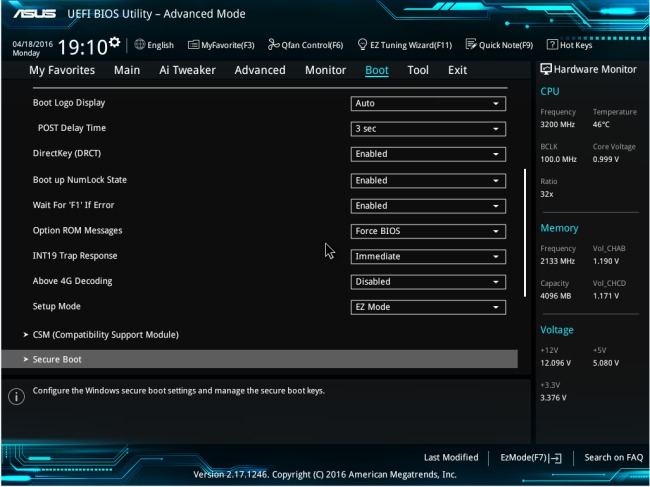The width and height of the screenshot is (650, 487).
Task: Switch to Main tab
Action: 127,70
